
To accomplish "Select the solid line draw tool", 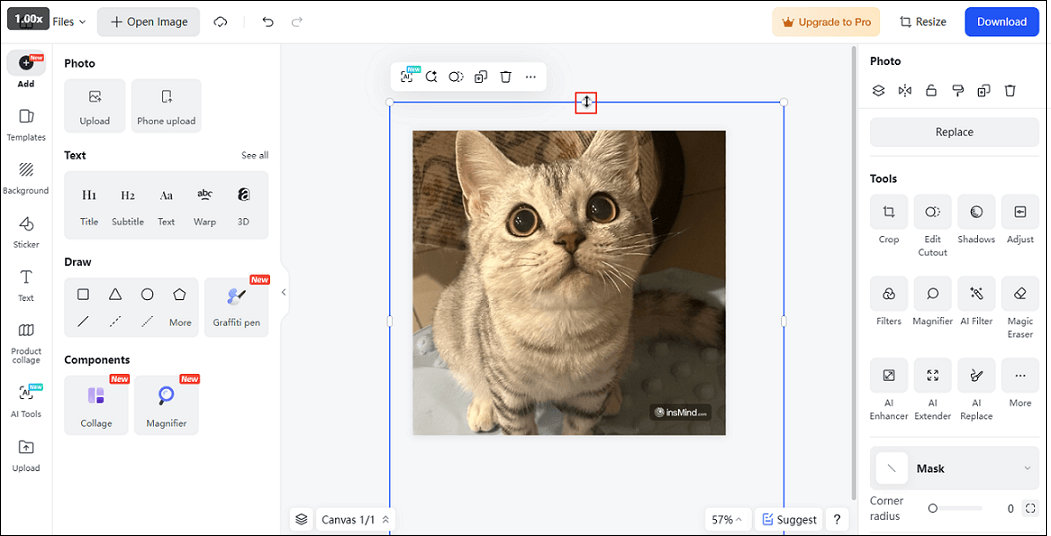I will coord(83,322).
